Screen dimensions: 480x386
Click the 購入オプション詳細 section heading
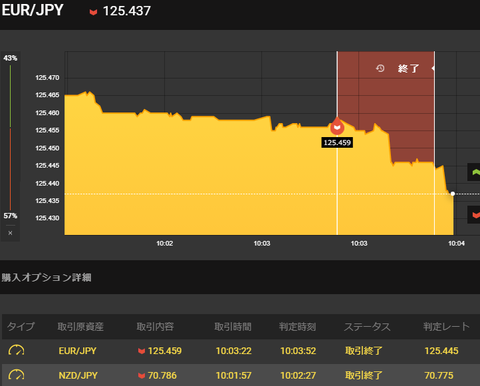point(47,277)
